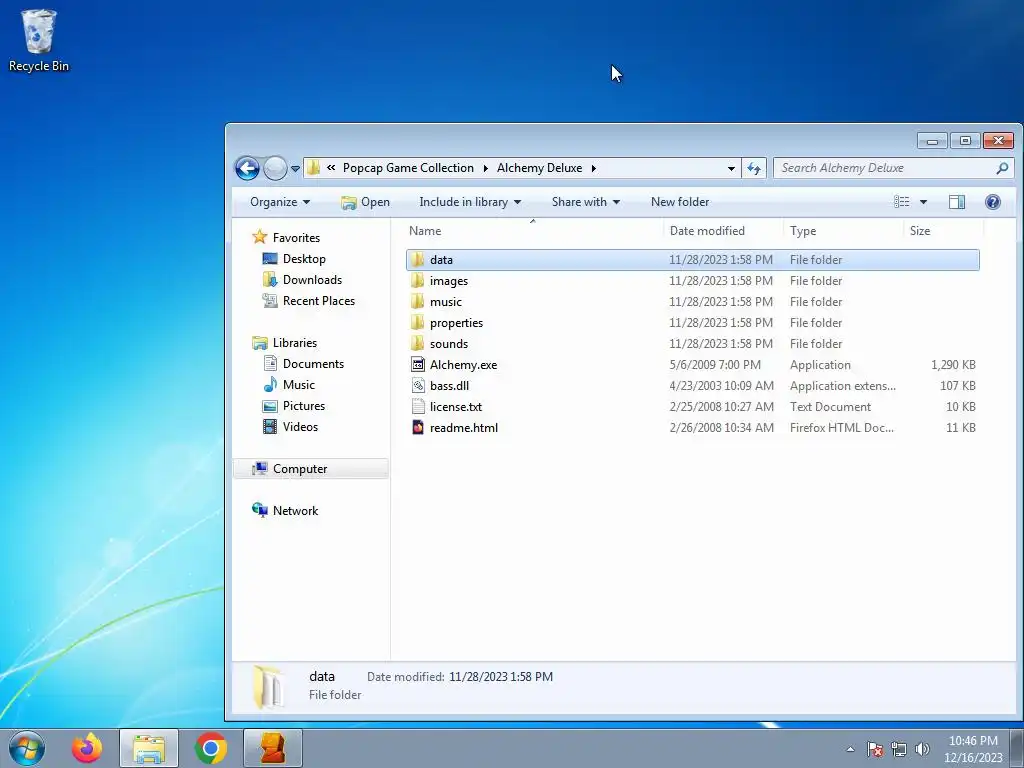Select Libraries in navigation pane
This screenshot has height=768, width=1024.
[x=295, y=343]
